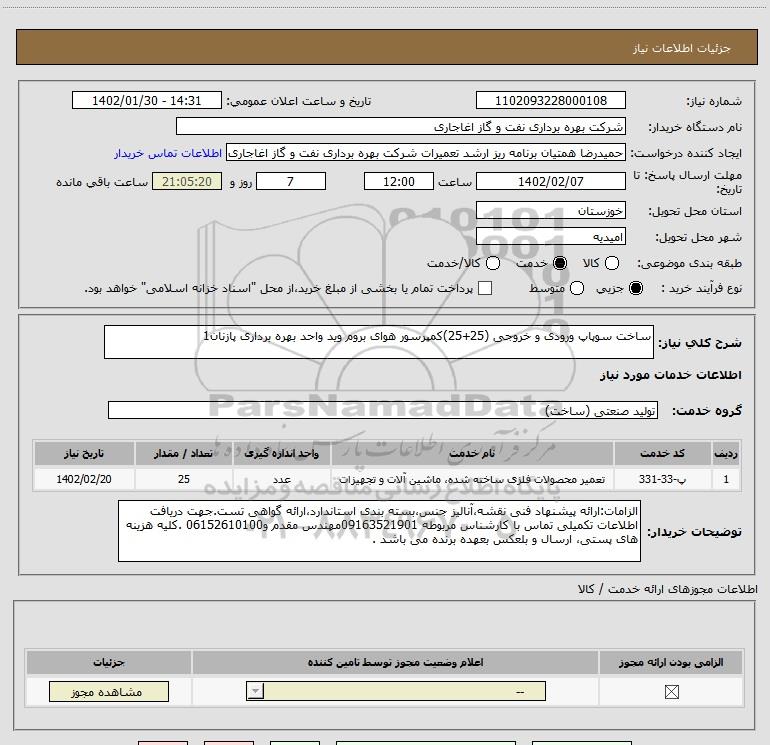
Task: Select the متوسط purchase type radio
Action: click(x=577, y=288)
